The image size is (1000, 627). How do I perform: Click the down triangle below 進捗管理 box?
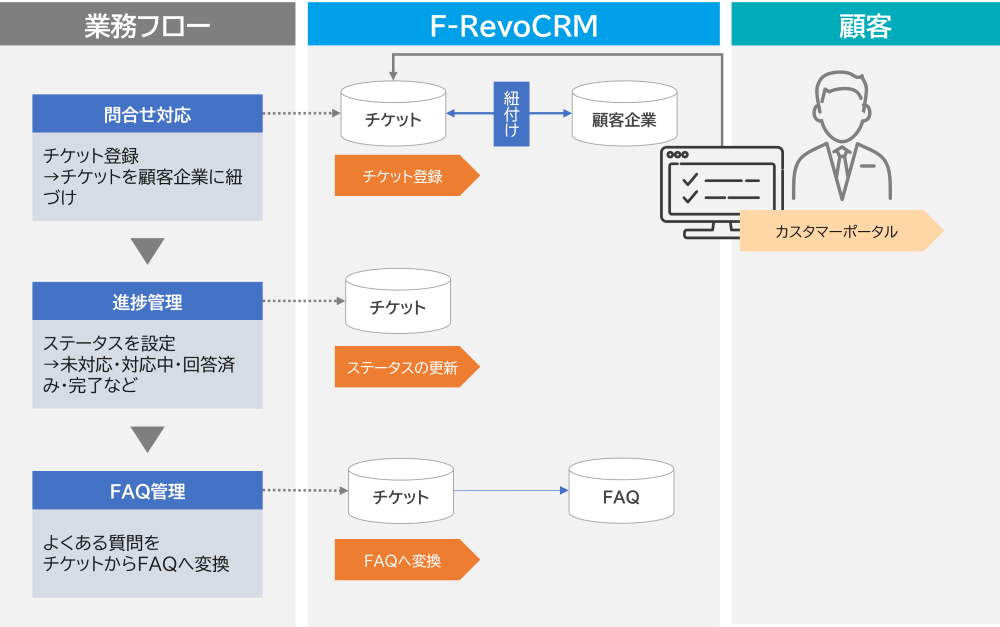147,439
